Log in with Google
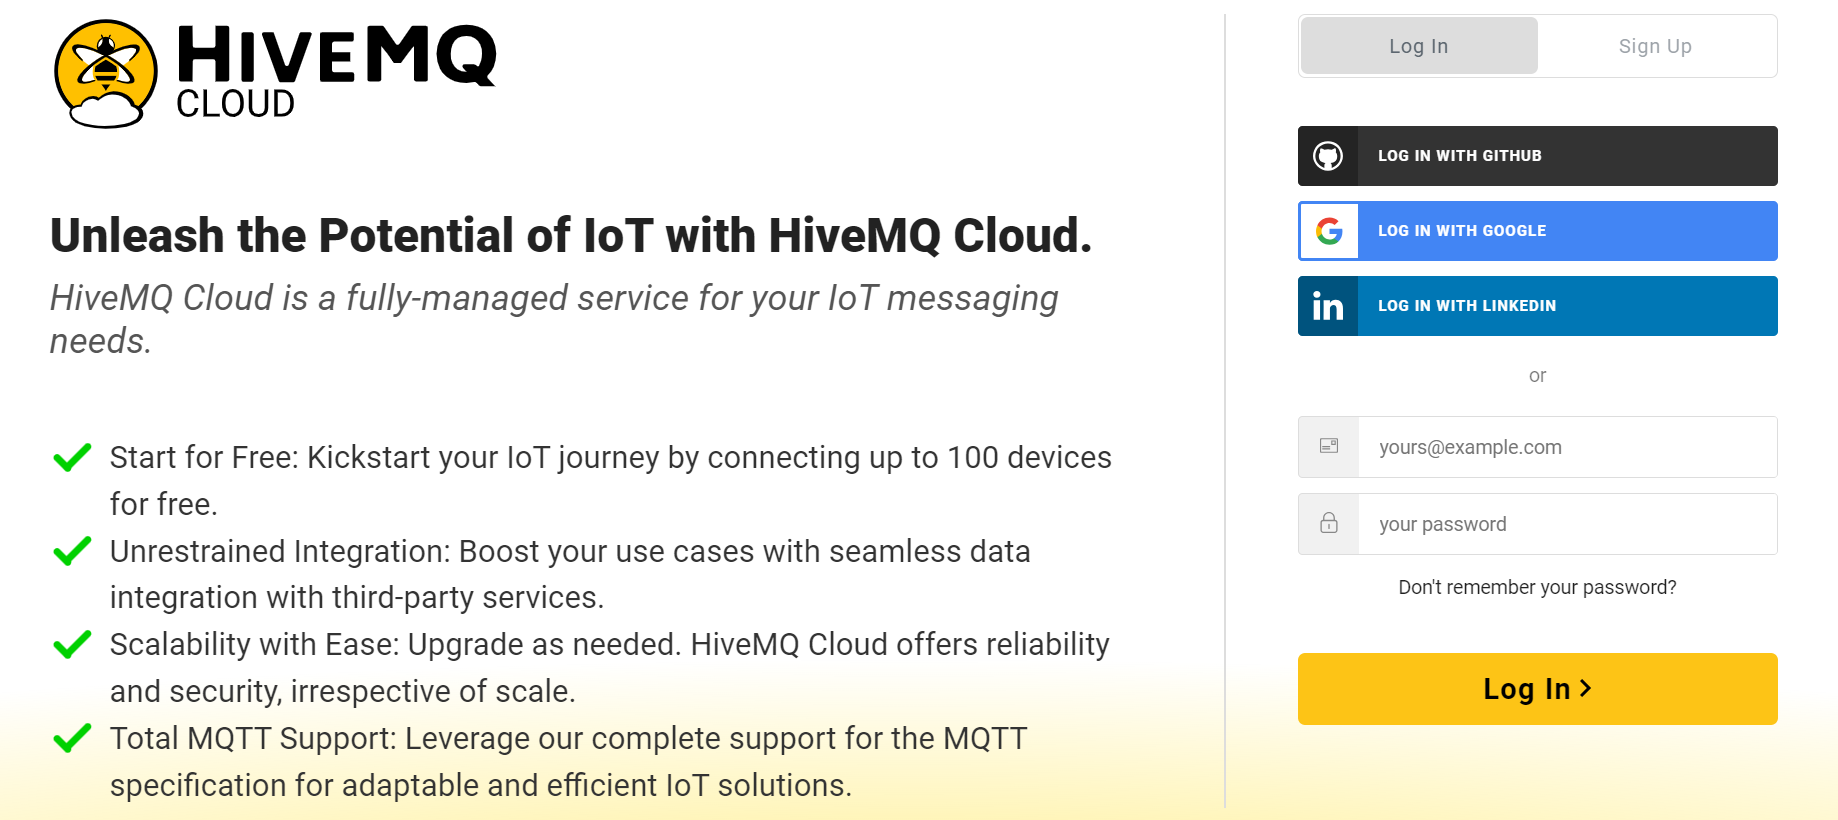1838x820 pixels. (x=1537, y=231)
